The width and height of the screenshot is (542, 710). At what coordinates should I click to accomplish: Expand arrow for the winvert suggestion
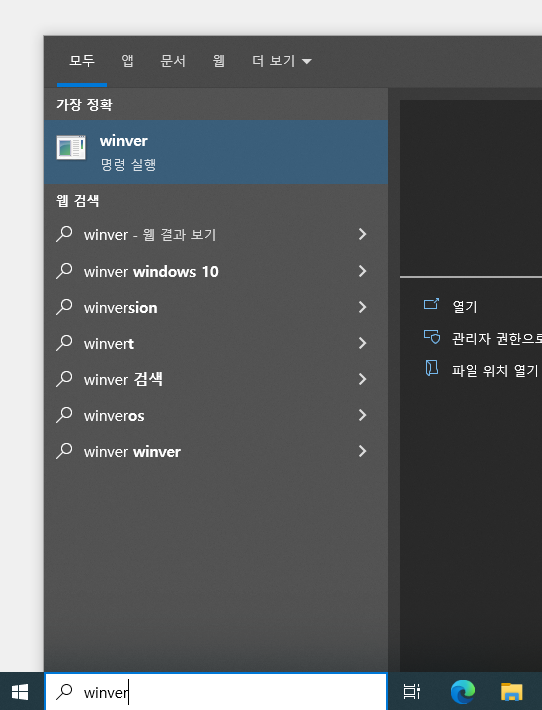pos(362,343)
